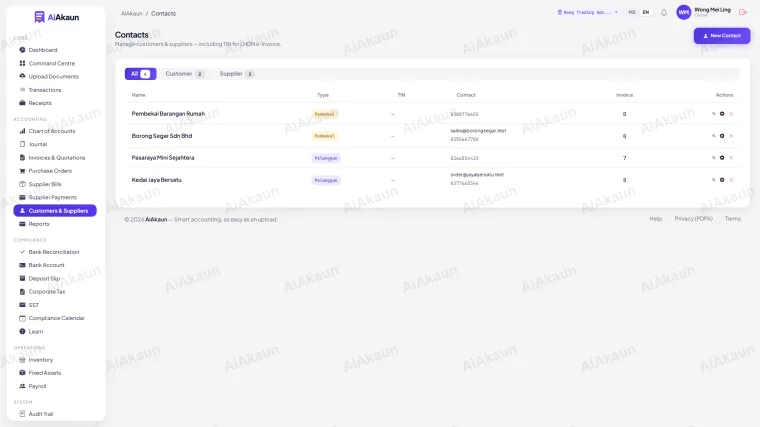Edit Pasaraya Mini Sejahtera with pencil icon

point(713,158)
